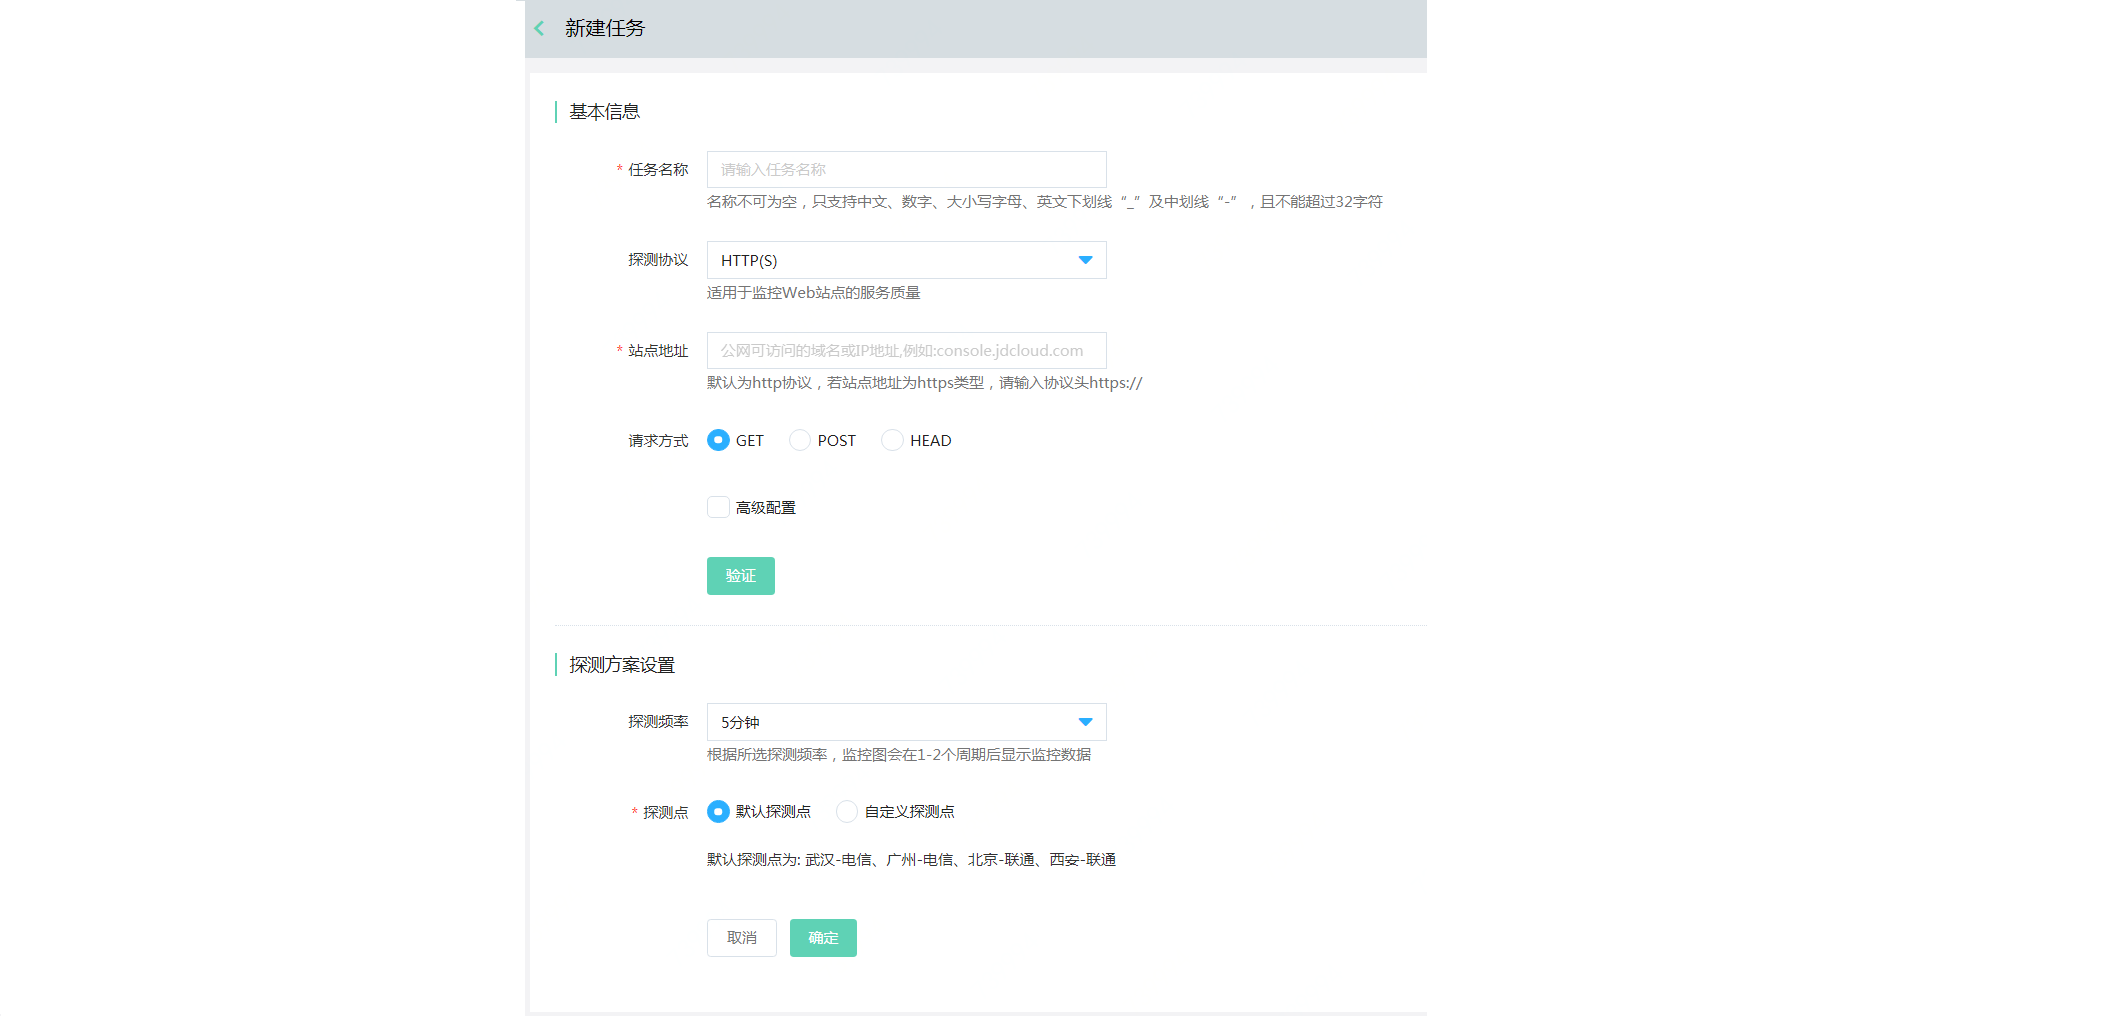Click the 任务名称 task name input field
The image size is (2101, 1016).
pyautogui.click(x=905, y=169)
